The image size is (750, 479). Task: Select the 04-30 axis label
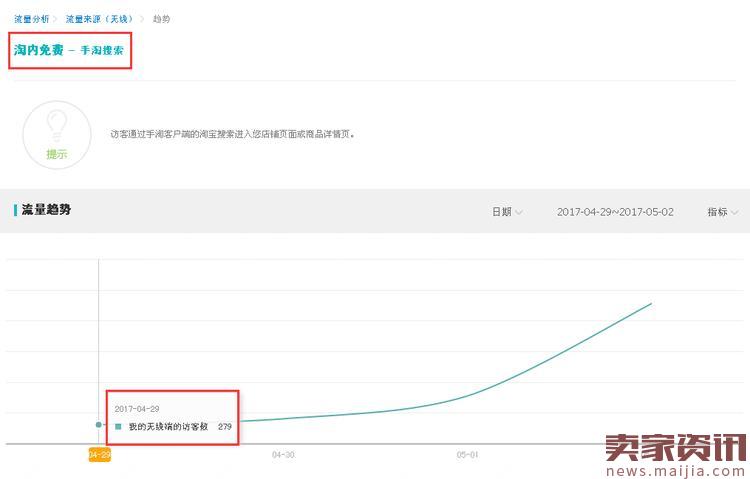click(283, 455)
